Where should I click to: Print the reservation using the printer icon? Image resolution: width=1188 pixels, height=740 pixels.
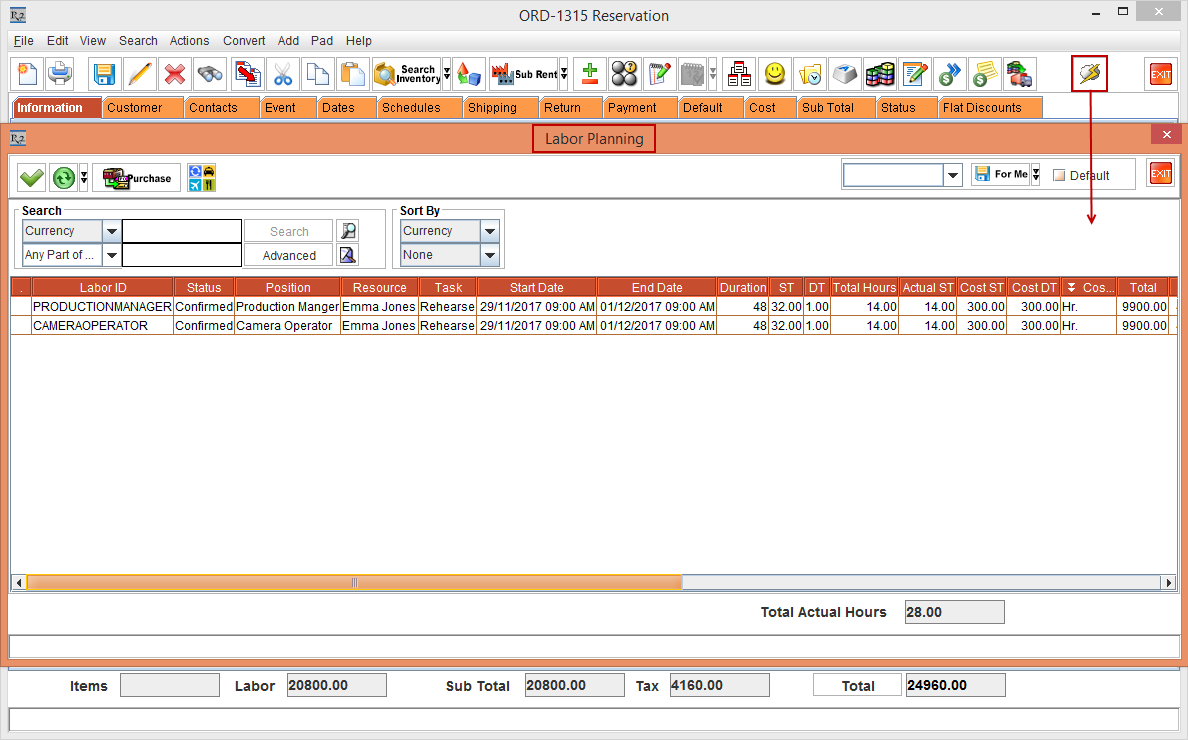60,73
